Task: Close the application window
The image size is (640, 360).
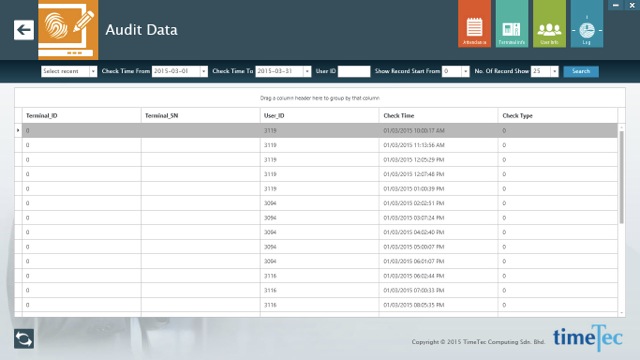Action: click(632, 5)
